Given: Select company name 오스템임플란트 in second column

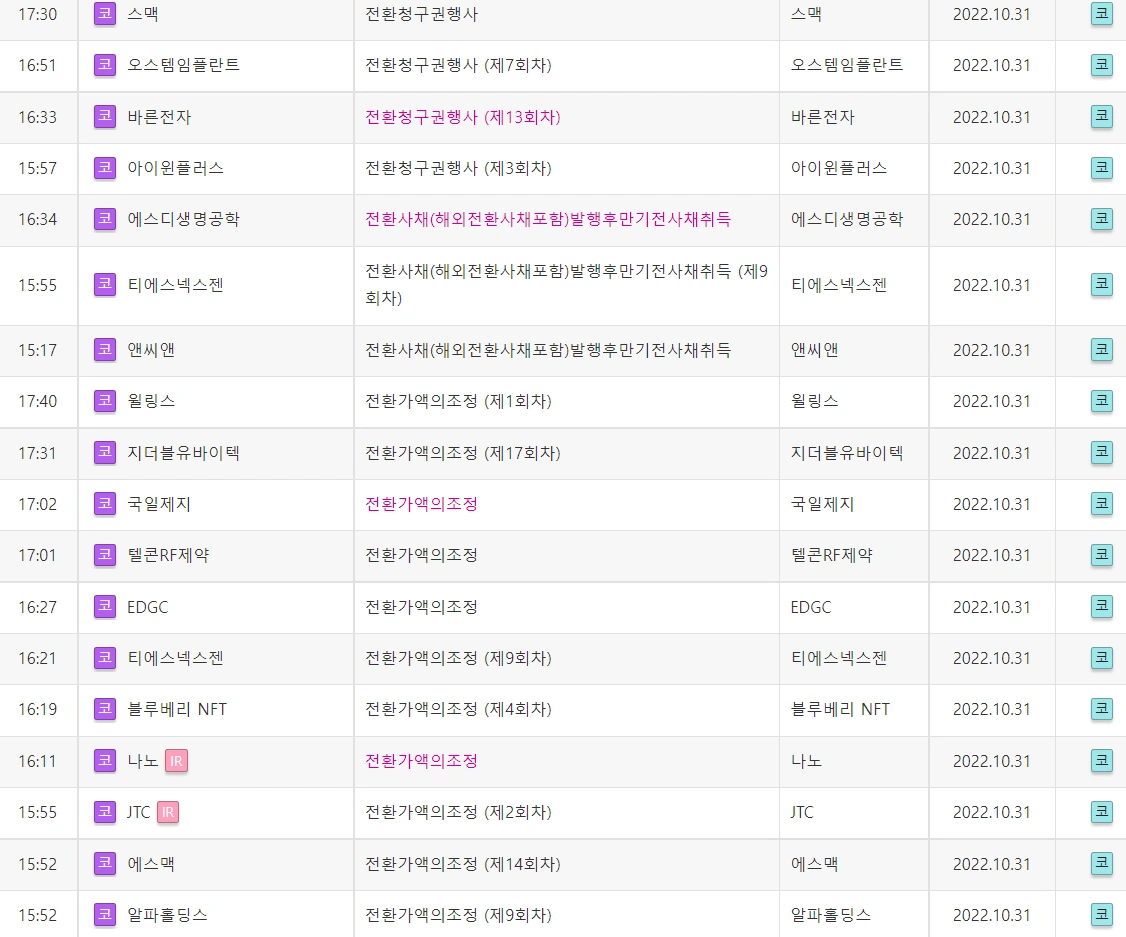Looking at the screenshot, I should pyautogui.click(x=183, y=65).
